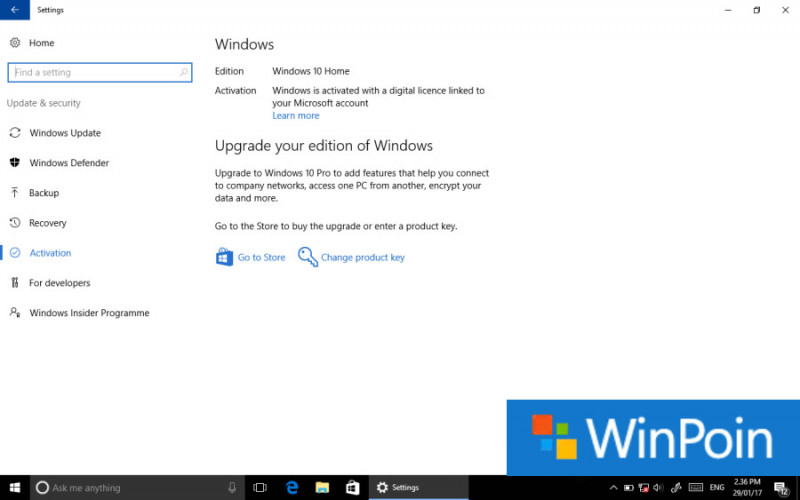Click the magnifier icon in search box
800x500 pixels.
click(x=184, y=72)
